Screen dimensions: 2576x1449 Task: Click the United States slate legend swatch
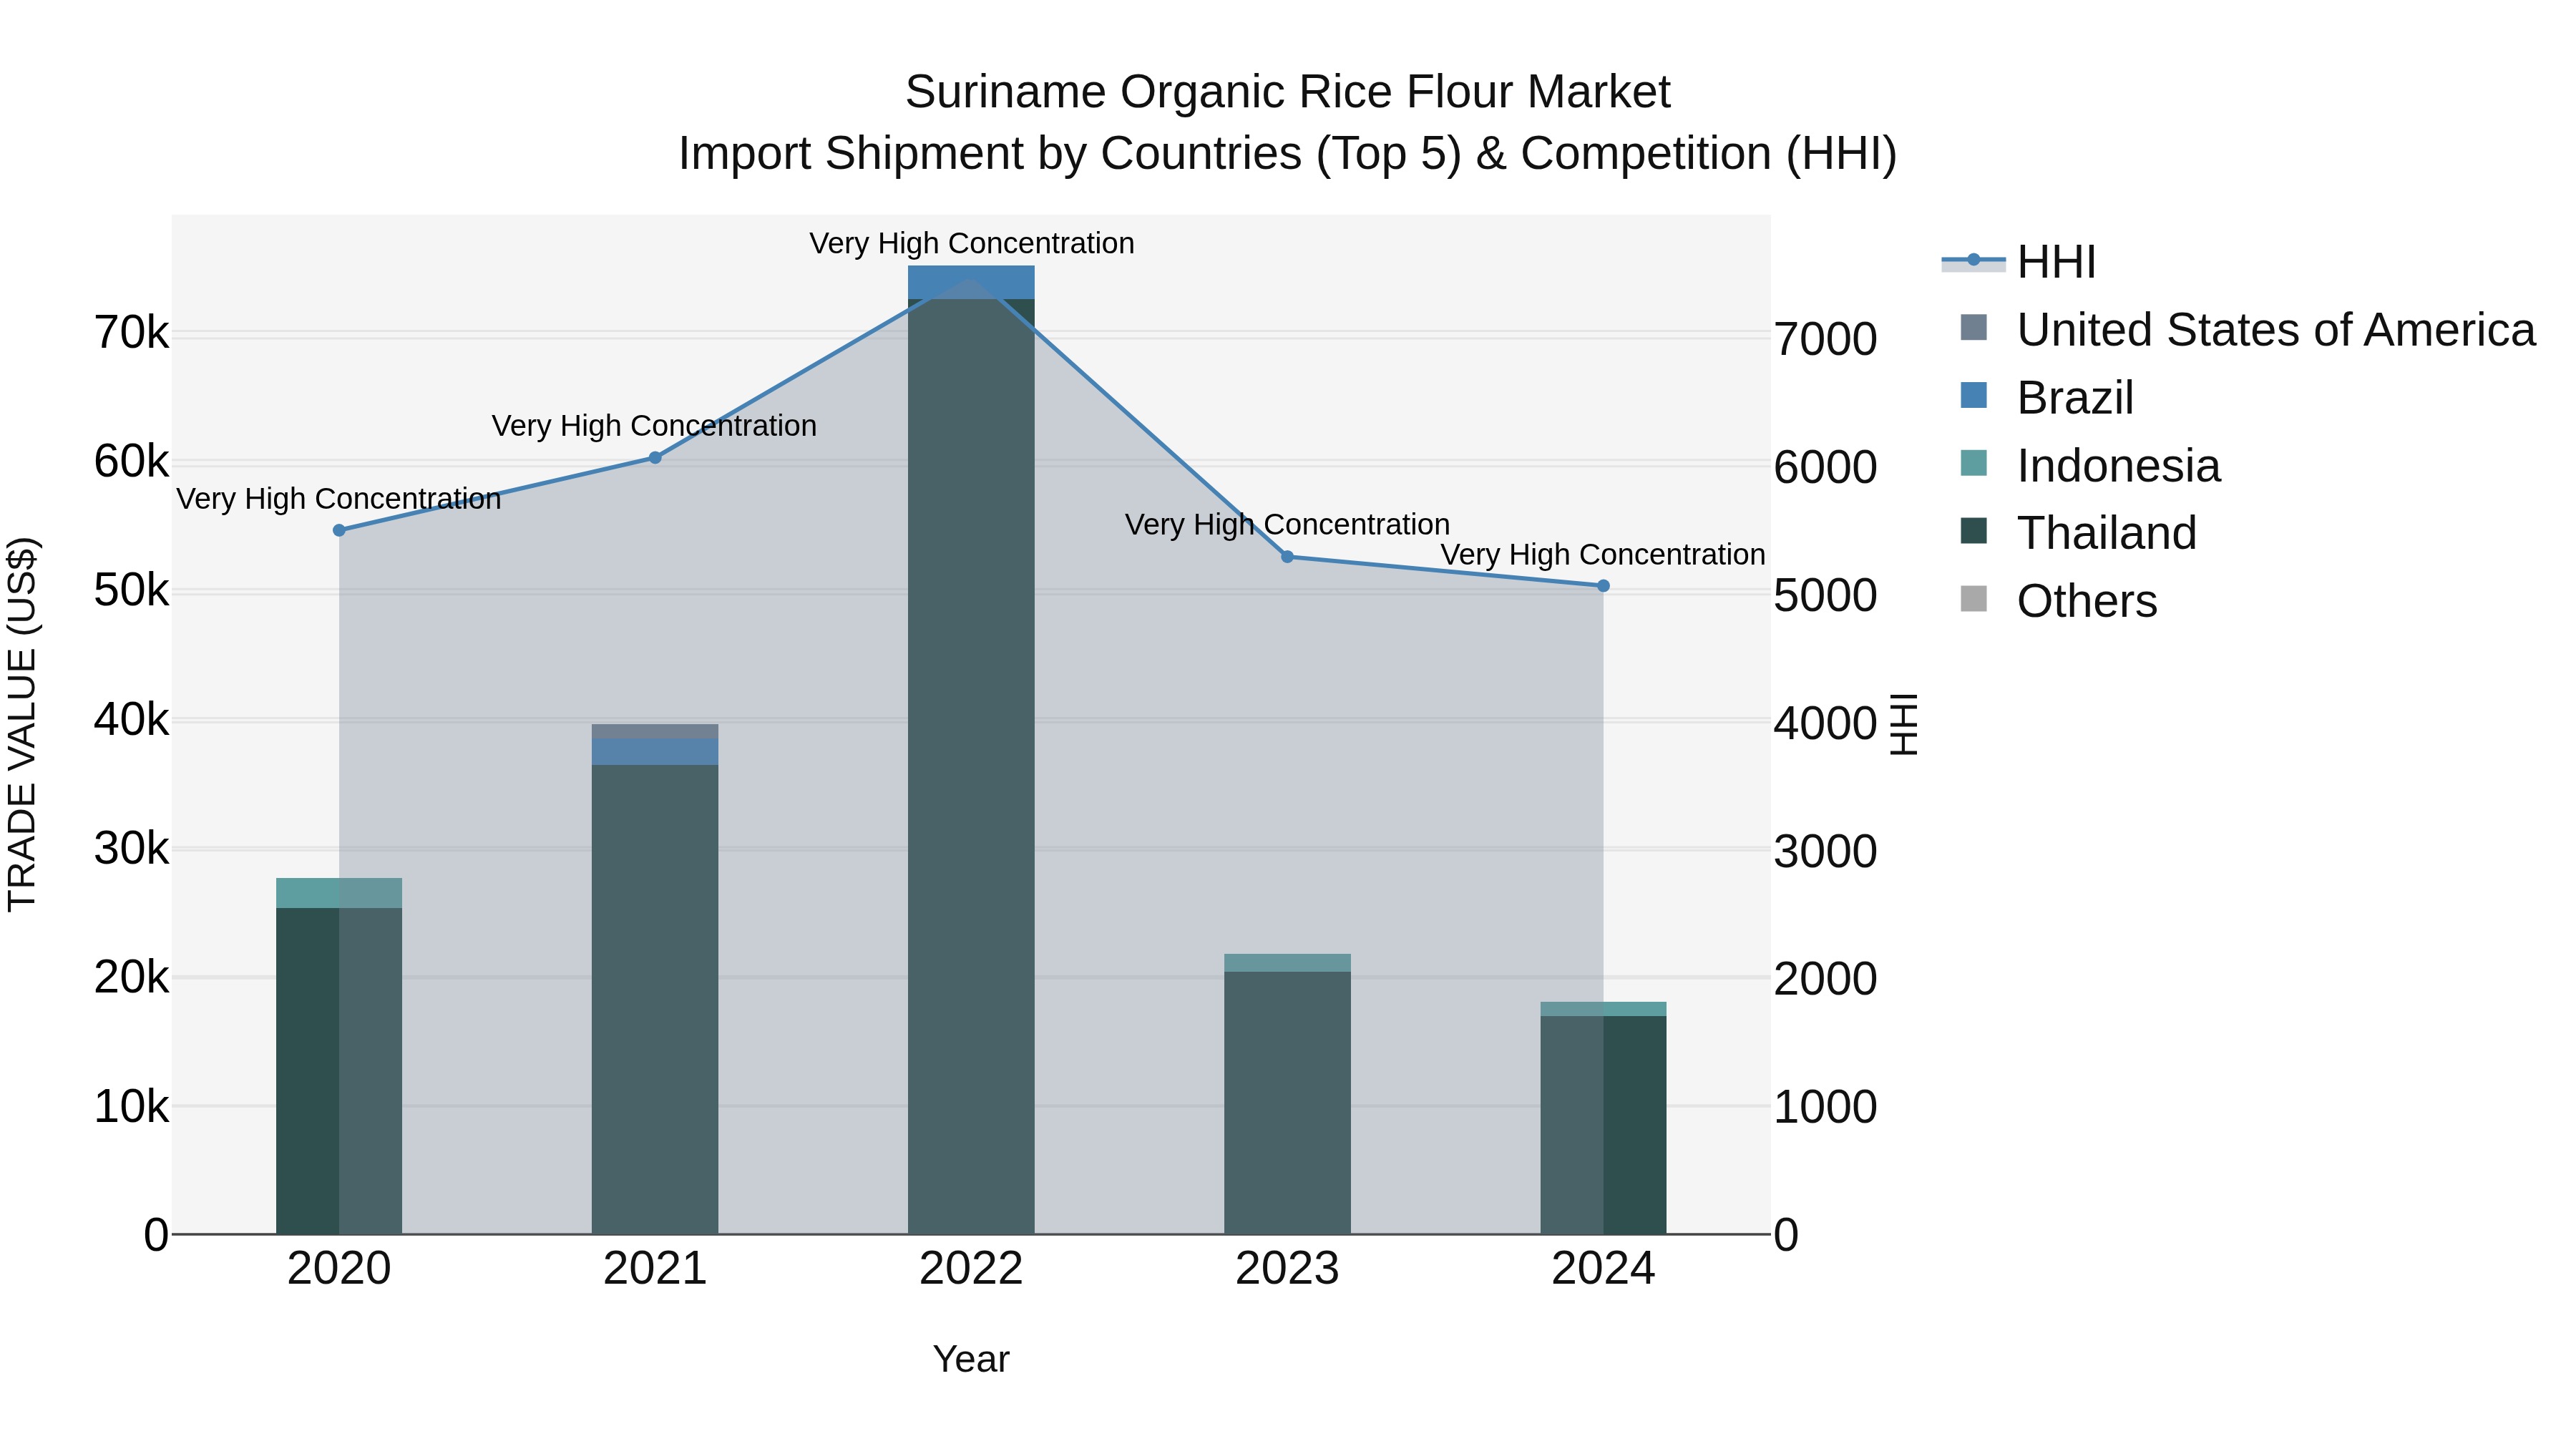(x=1974, y=327)
